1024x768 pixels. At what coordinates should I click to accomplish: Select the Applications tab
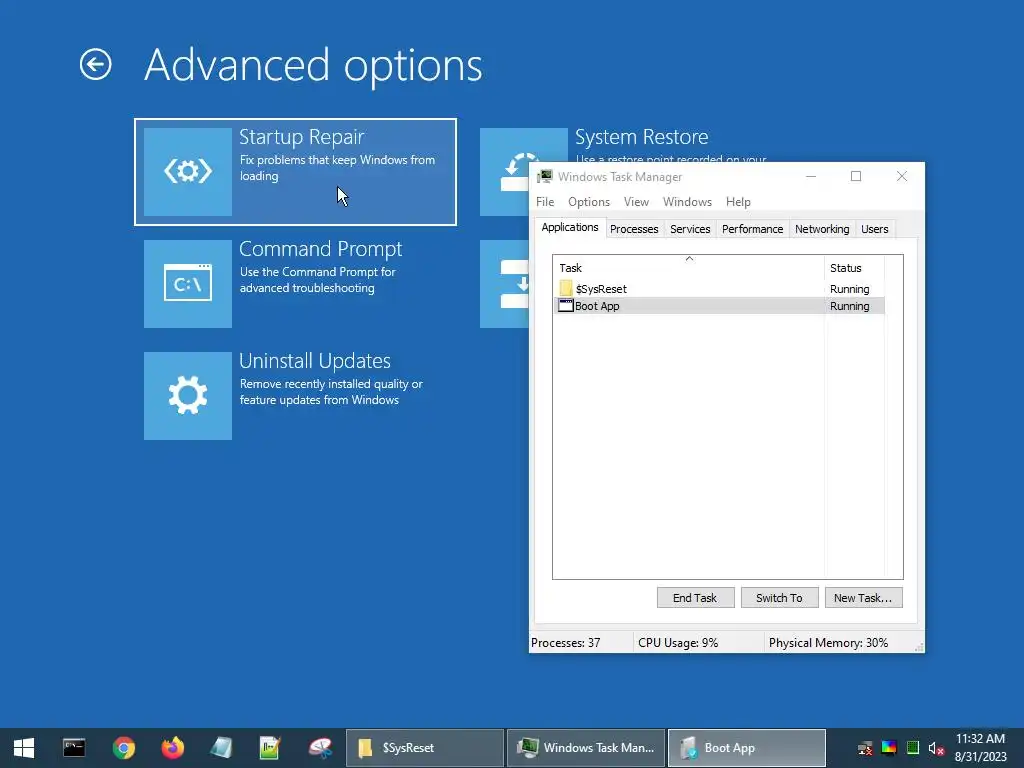point(569,227)
